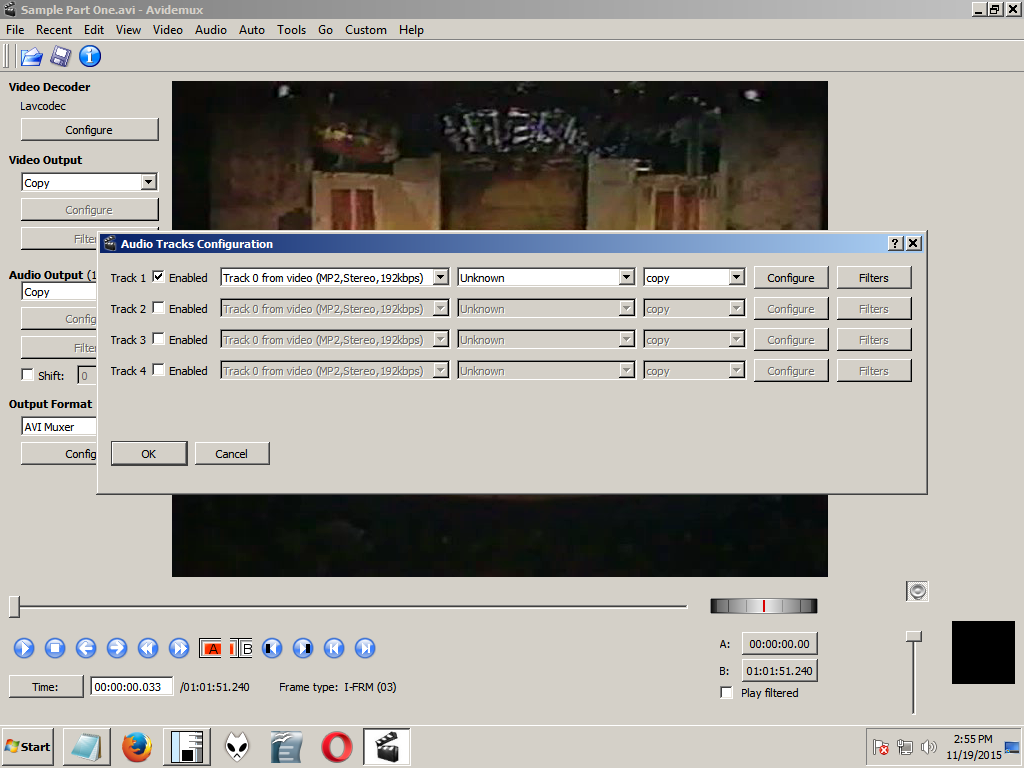Image resolution: width=1024 pixels, height=768 pixels.
Task: Open Firefox from the taskbar
Action: click(136, 747)
